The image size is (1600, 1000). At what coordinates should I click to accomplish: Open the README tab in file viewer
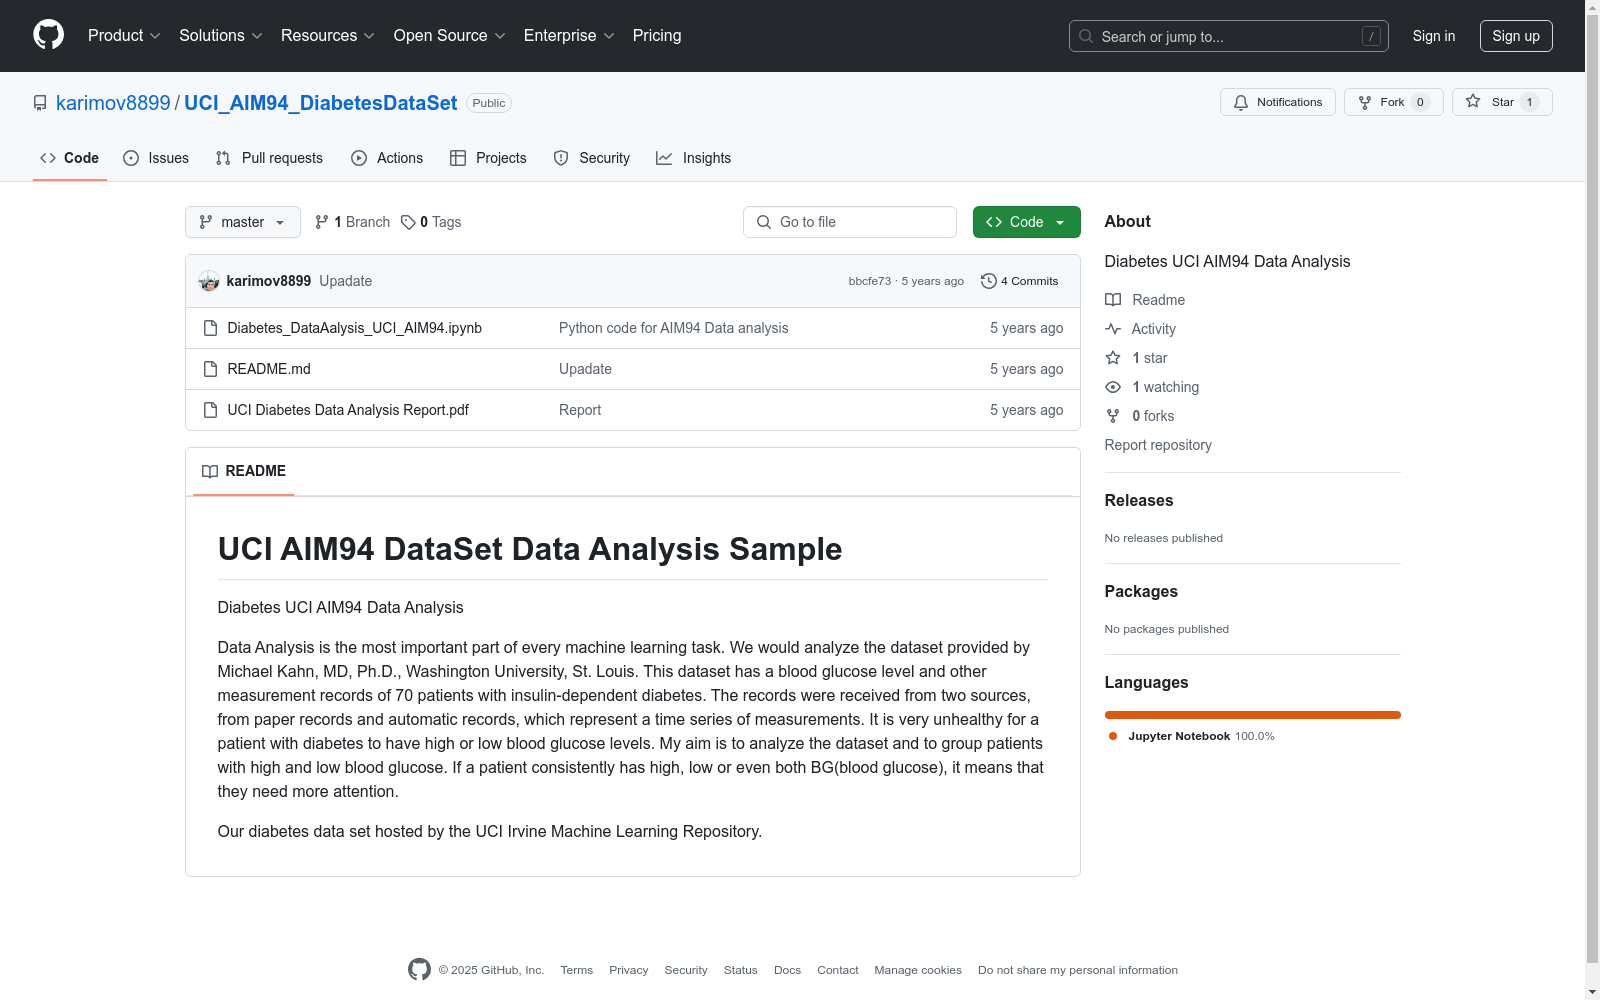point(244,471)
